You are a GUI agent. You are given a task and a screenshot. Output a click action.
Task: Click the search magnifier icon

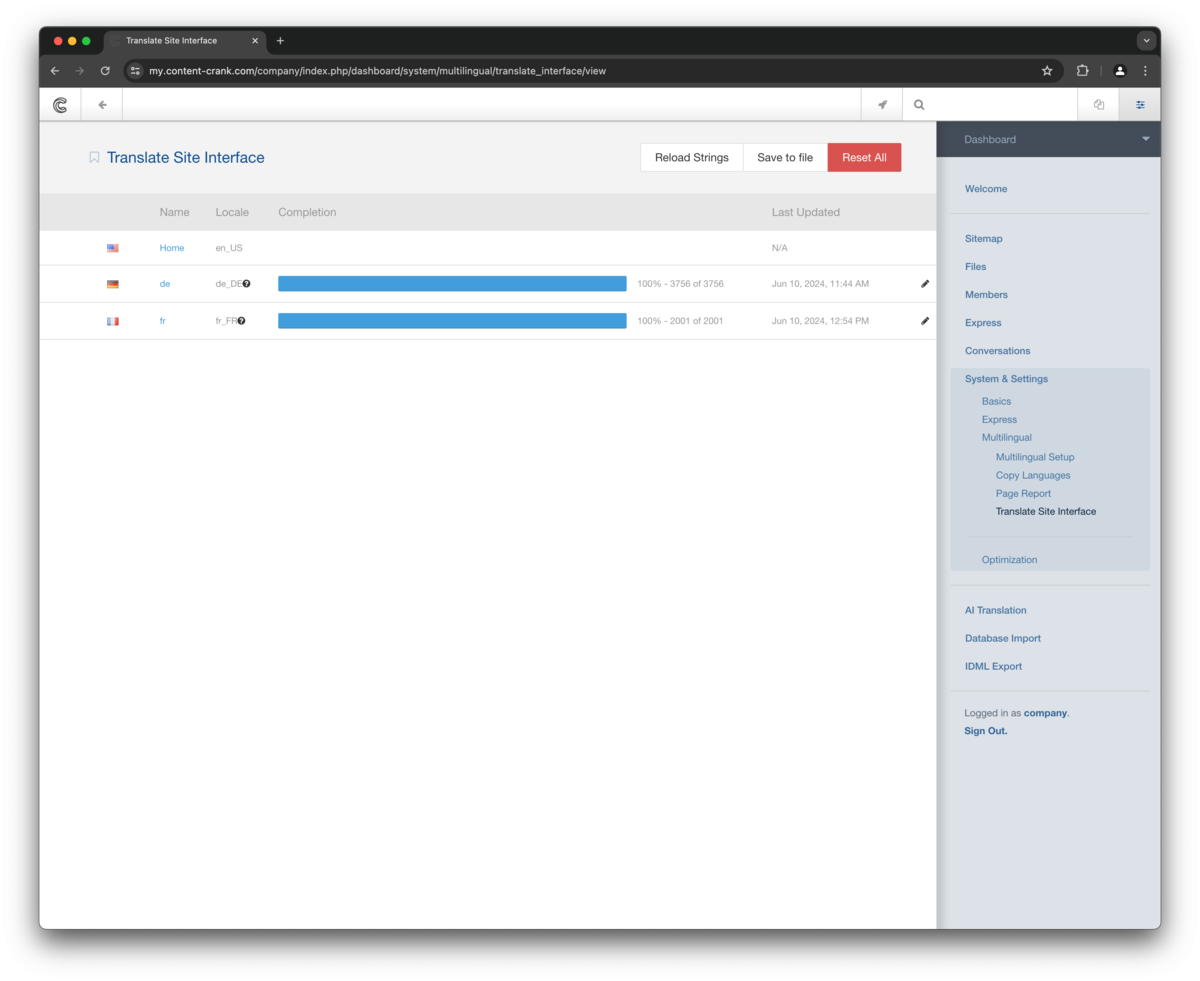919,104
